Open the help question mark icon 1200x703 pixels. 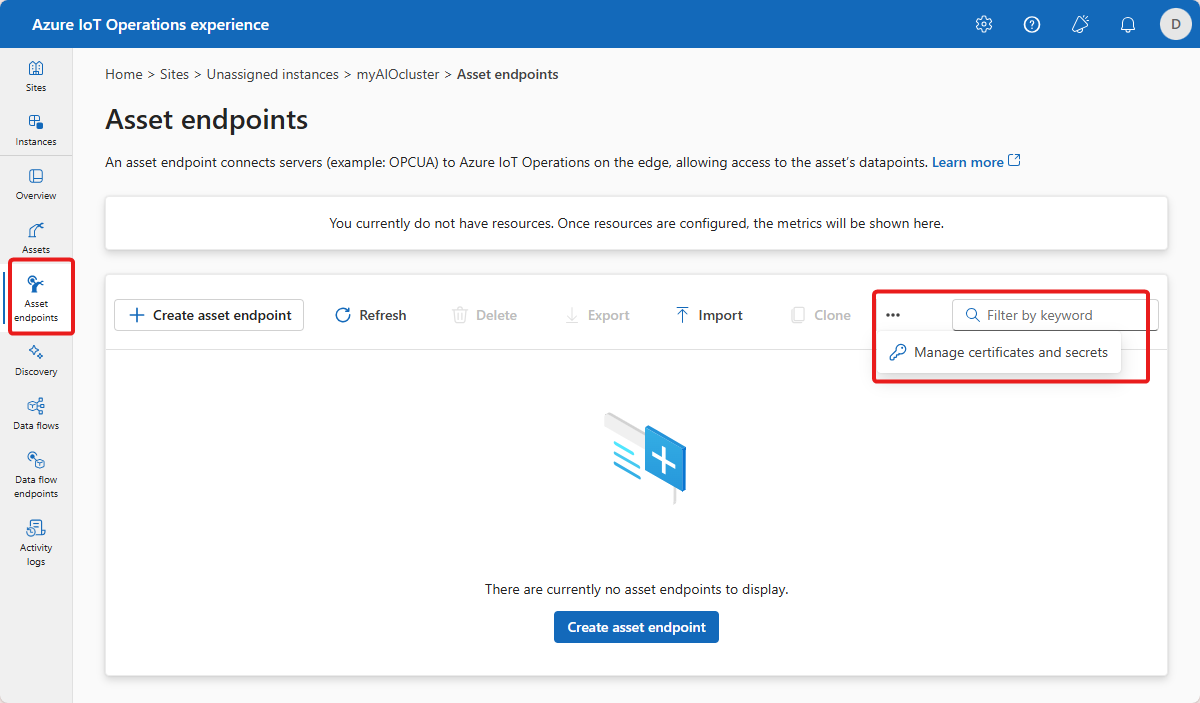click(x=1032, y=24)
